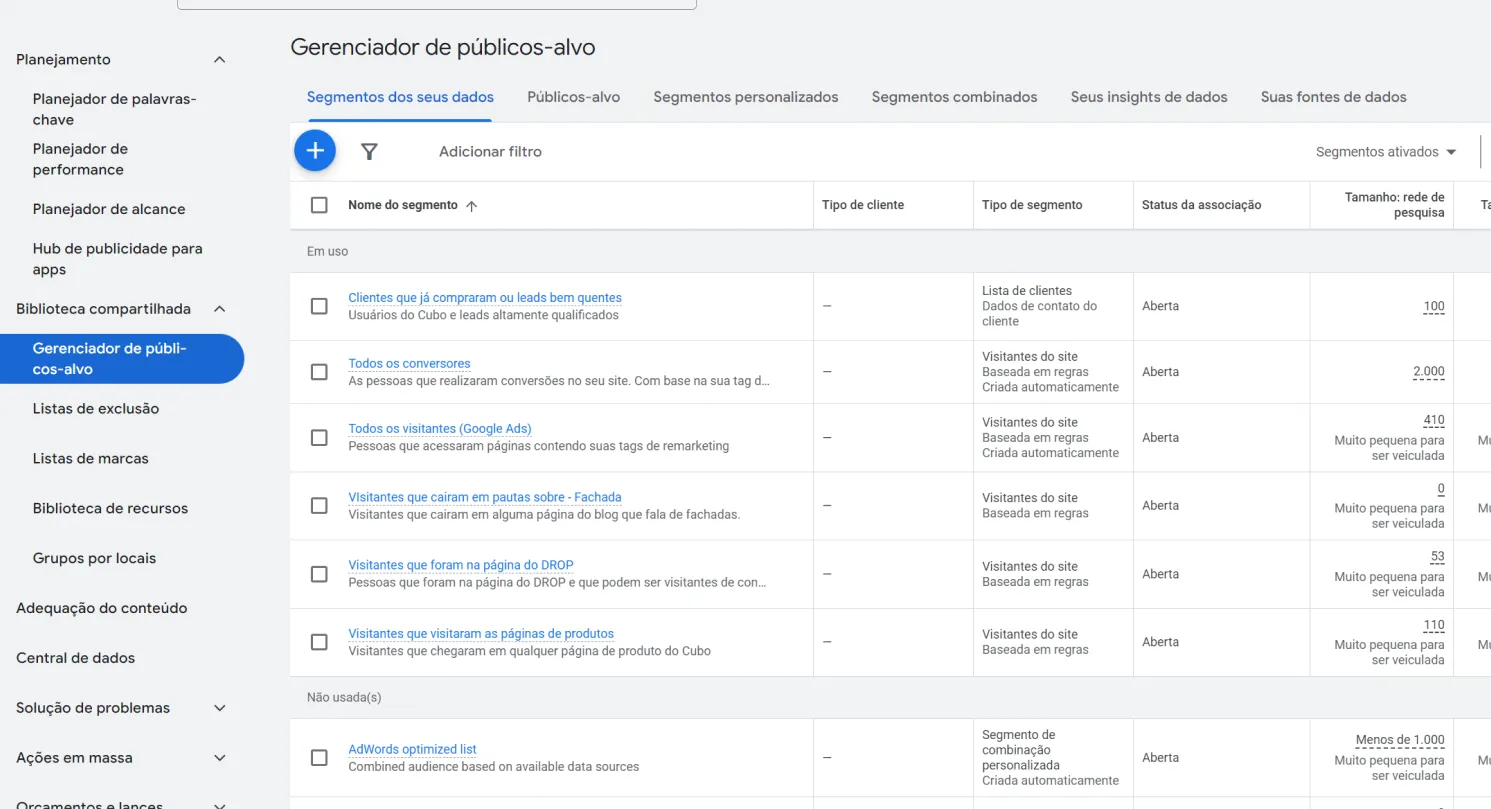The width and height of the screenshot is (1491, 809).
Task: Expand the Solução de problemas section
Action: [x=220, y=708]
